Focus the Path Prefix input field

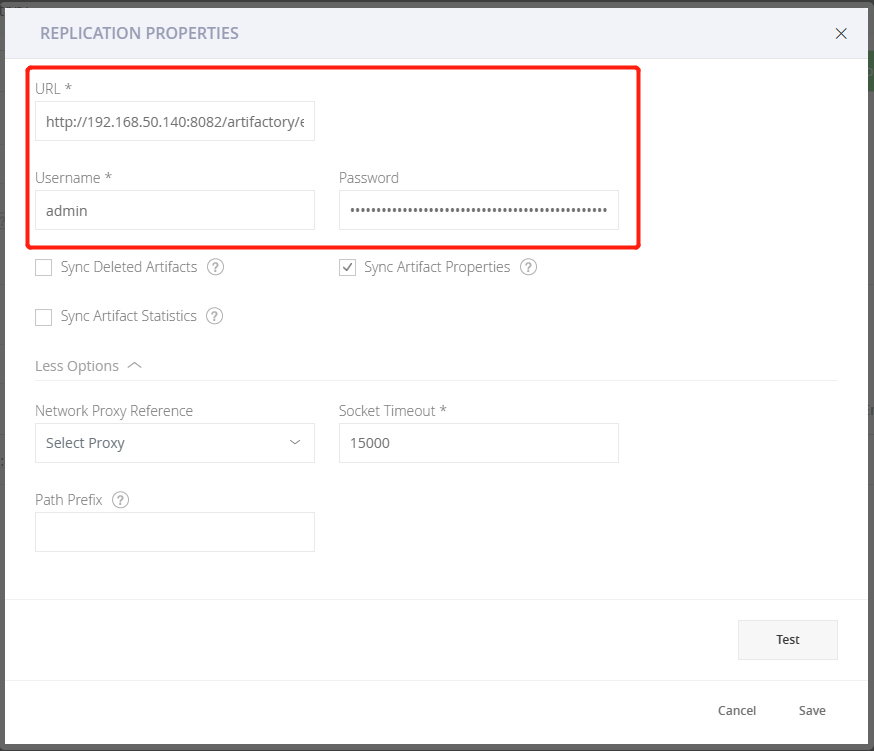[175, 532]
